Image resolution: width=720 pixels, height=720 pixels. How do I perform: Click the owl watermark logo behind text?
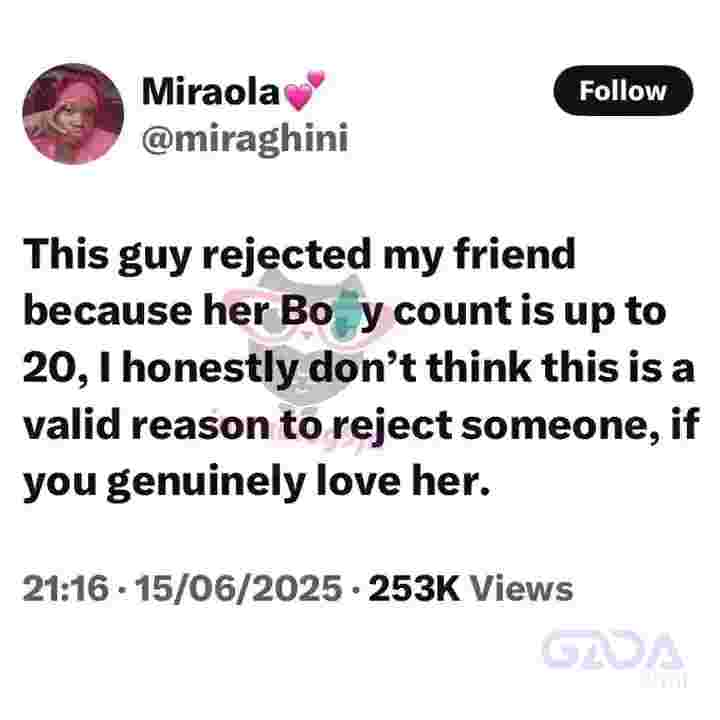tap(314, 349)
